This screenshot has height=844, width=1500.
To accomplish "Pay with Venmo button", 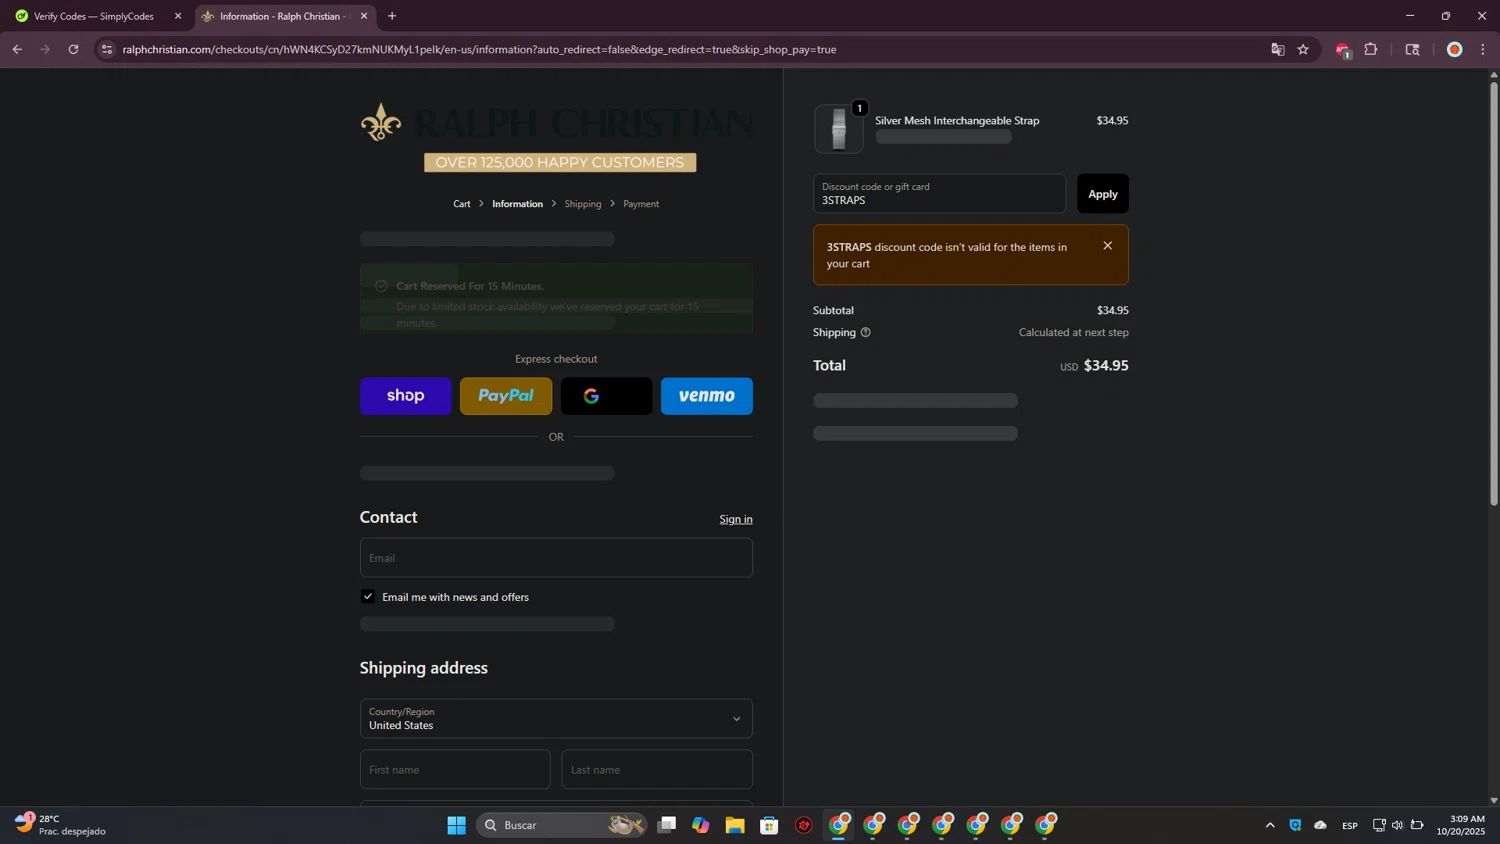I will (706, 396).
